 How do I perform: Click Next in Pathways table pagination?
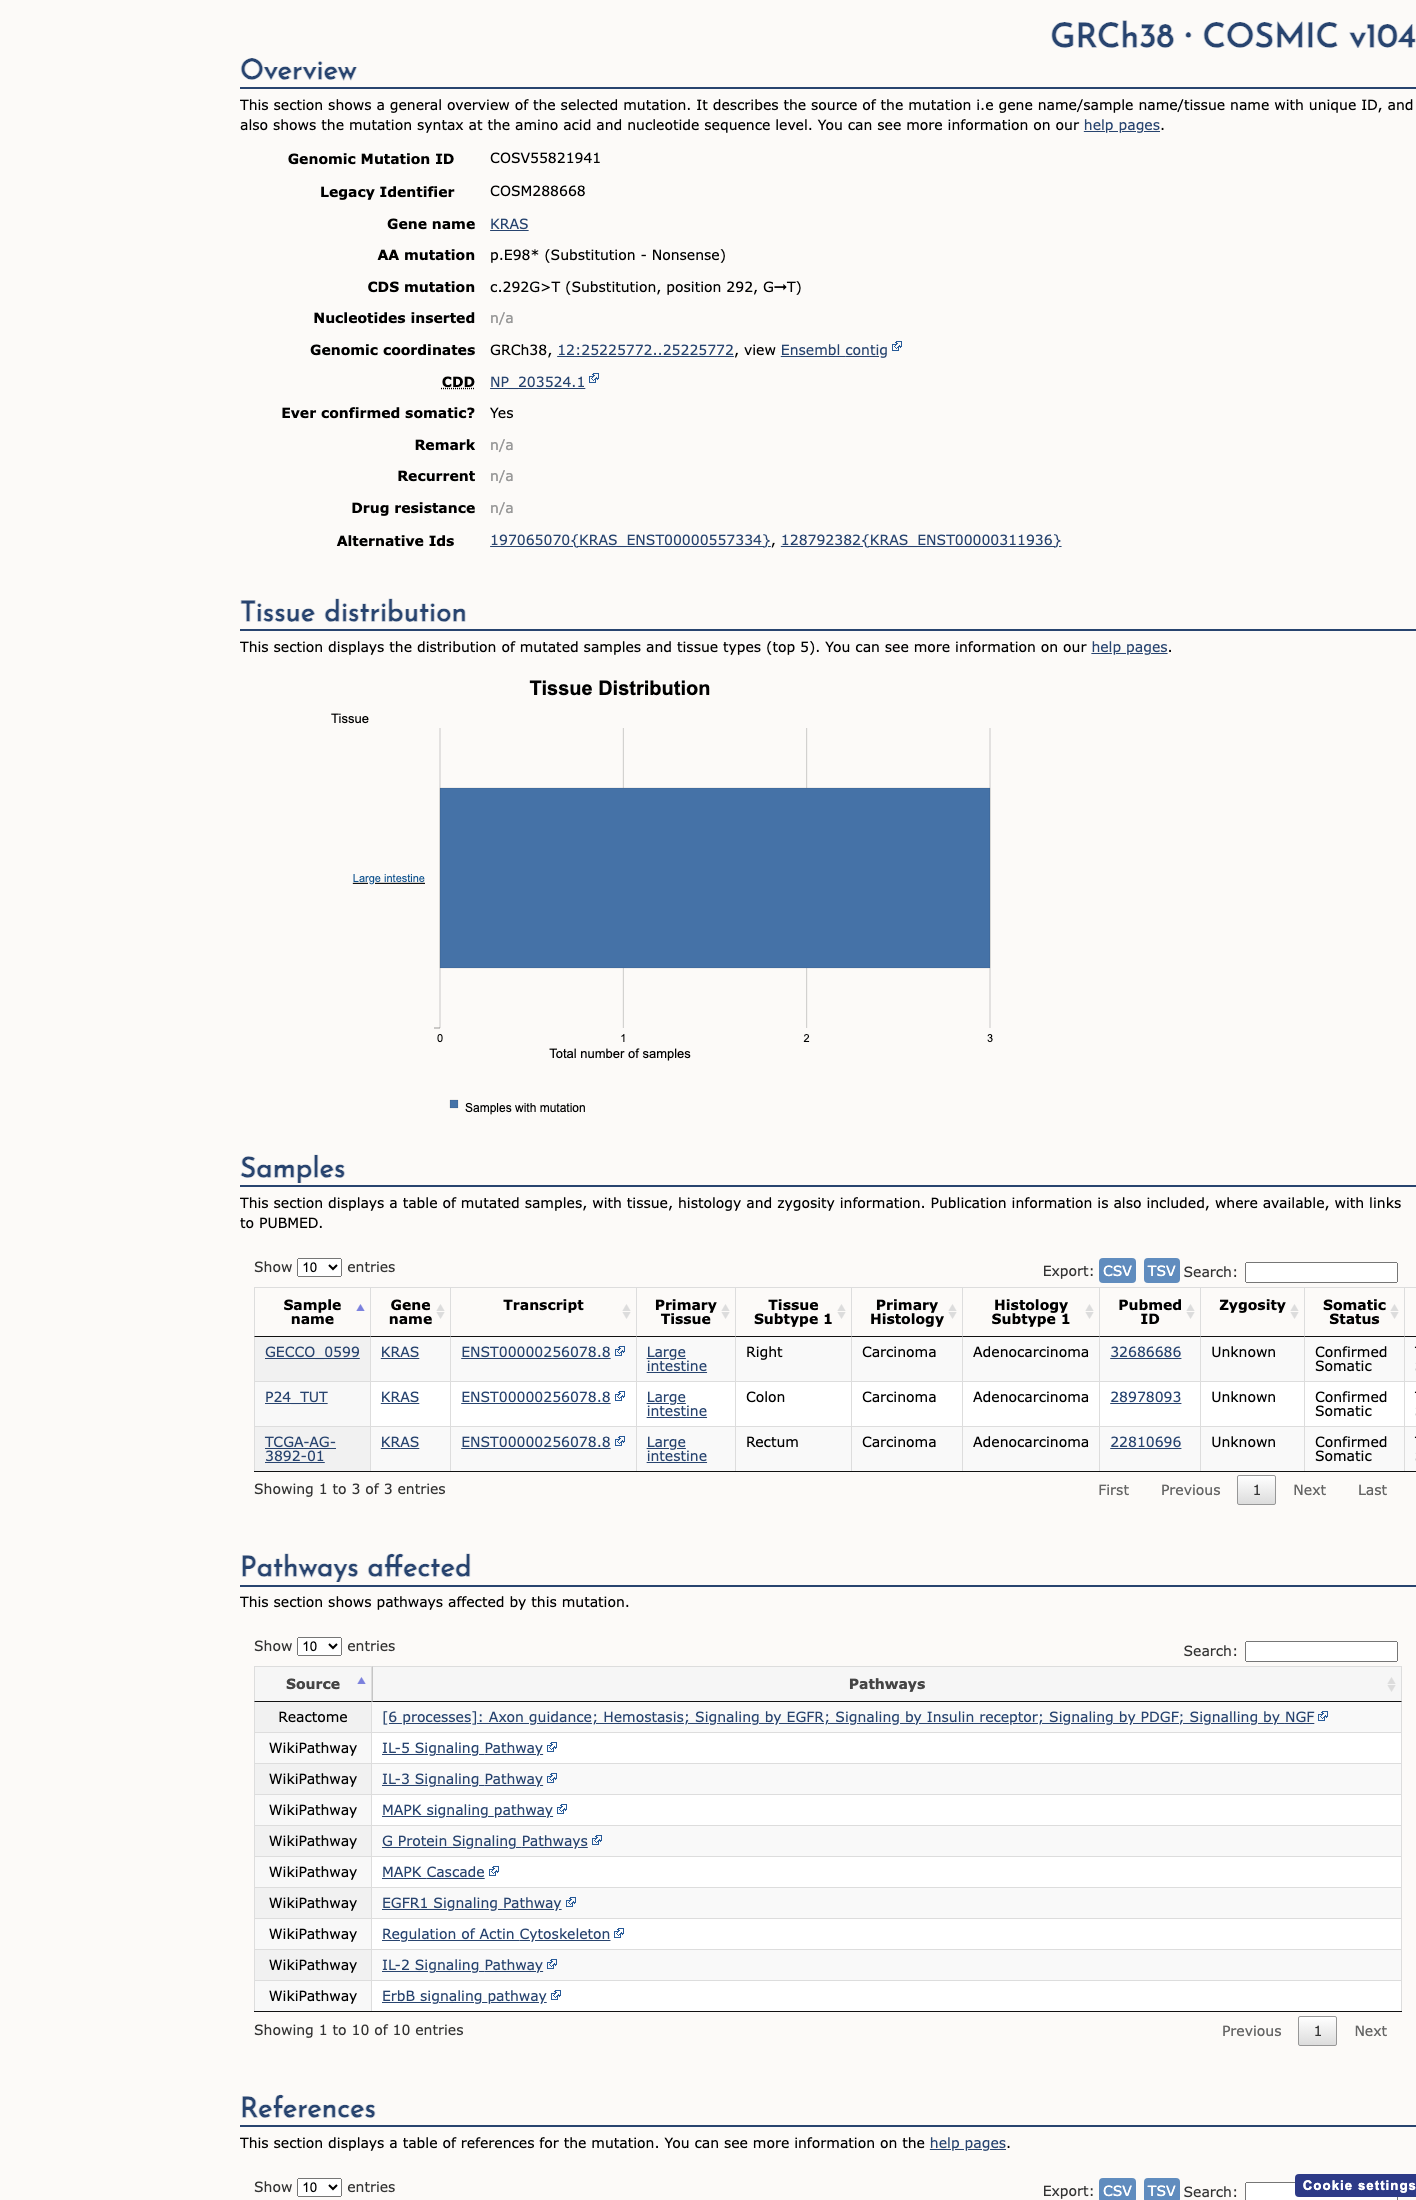[1370, 2031]
